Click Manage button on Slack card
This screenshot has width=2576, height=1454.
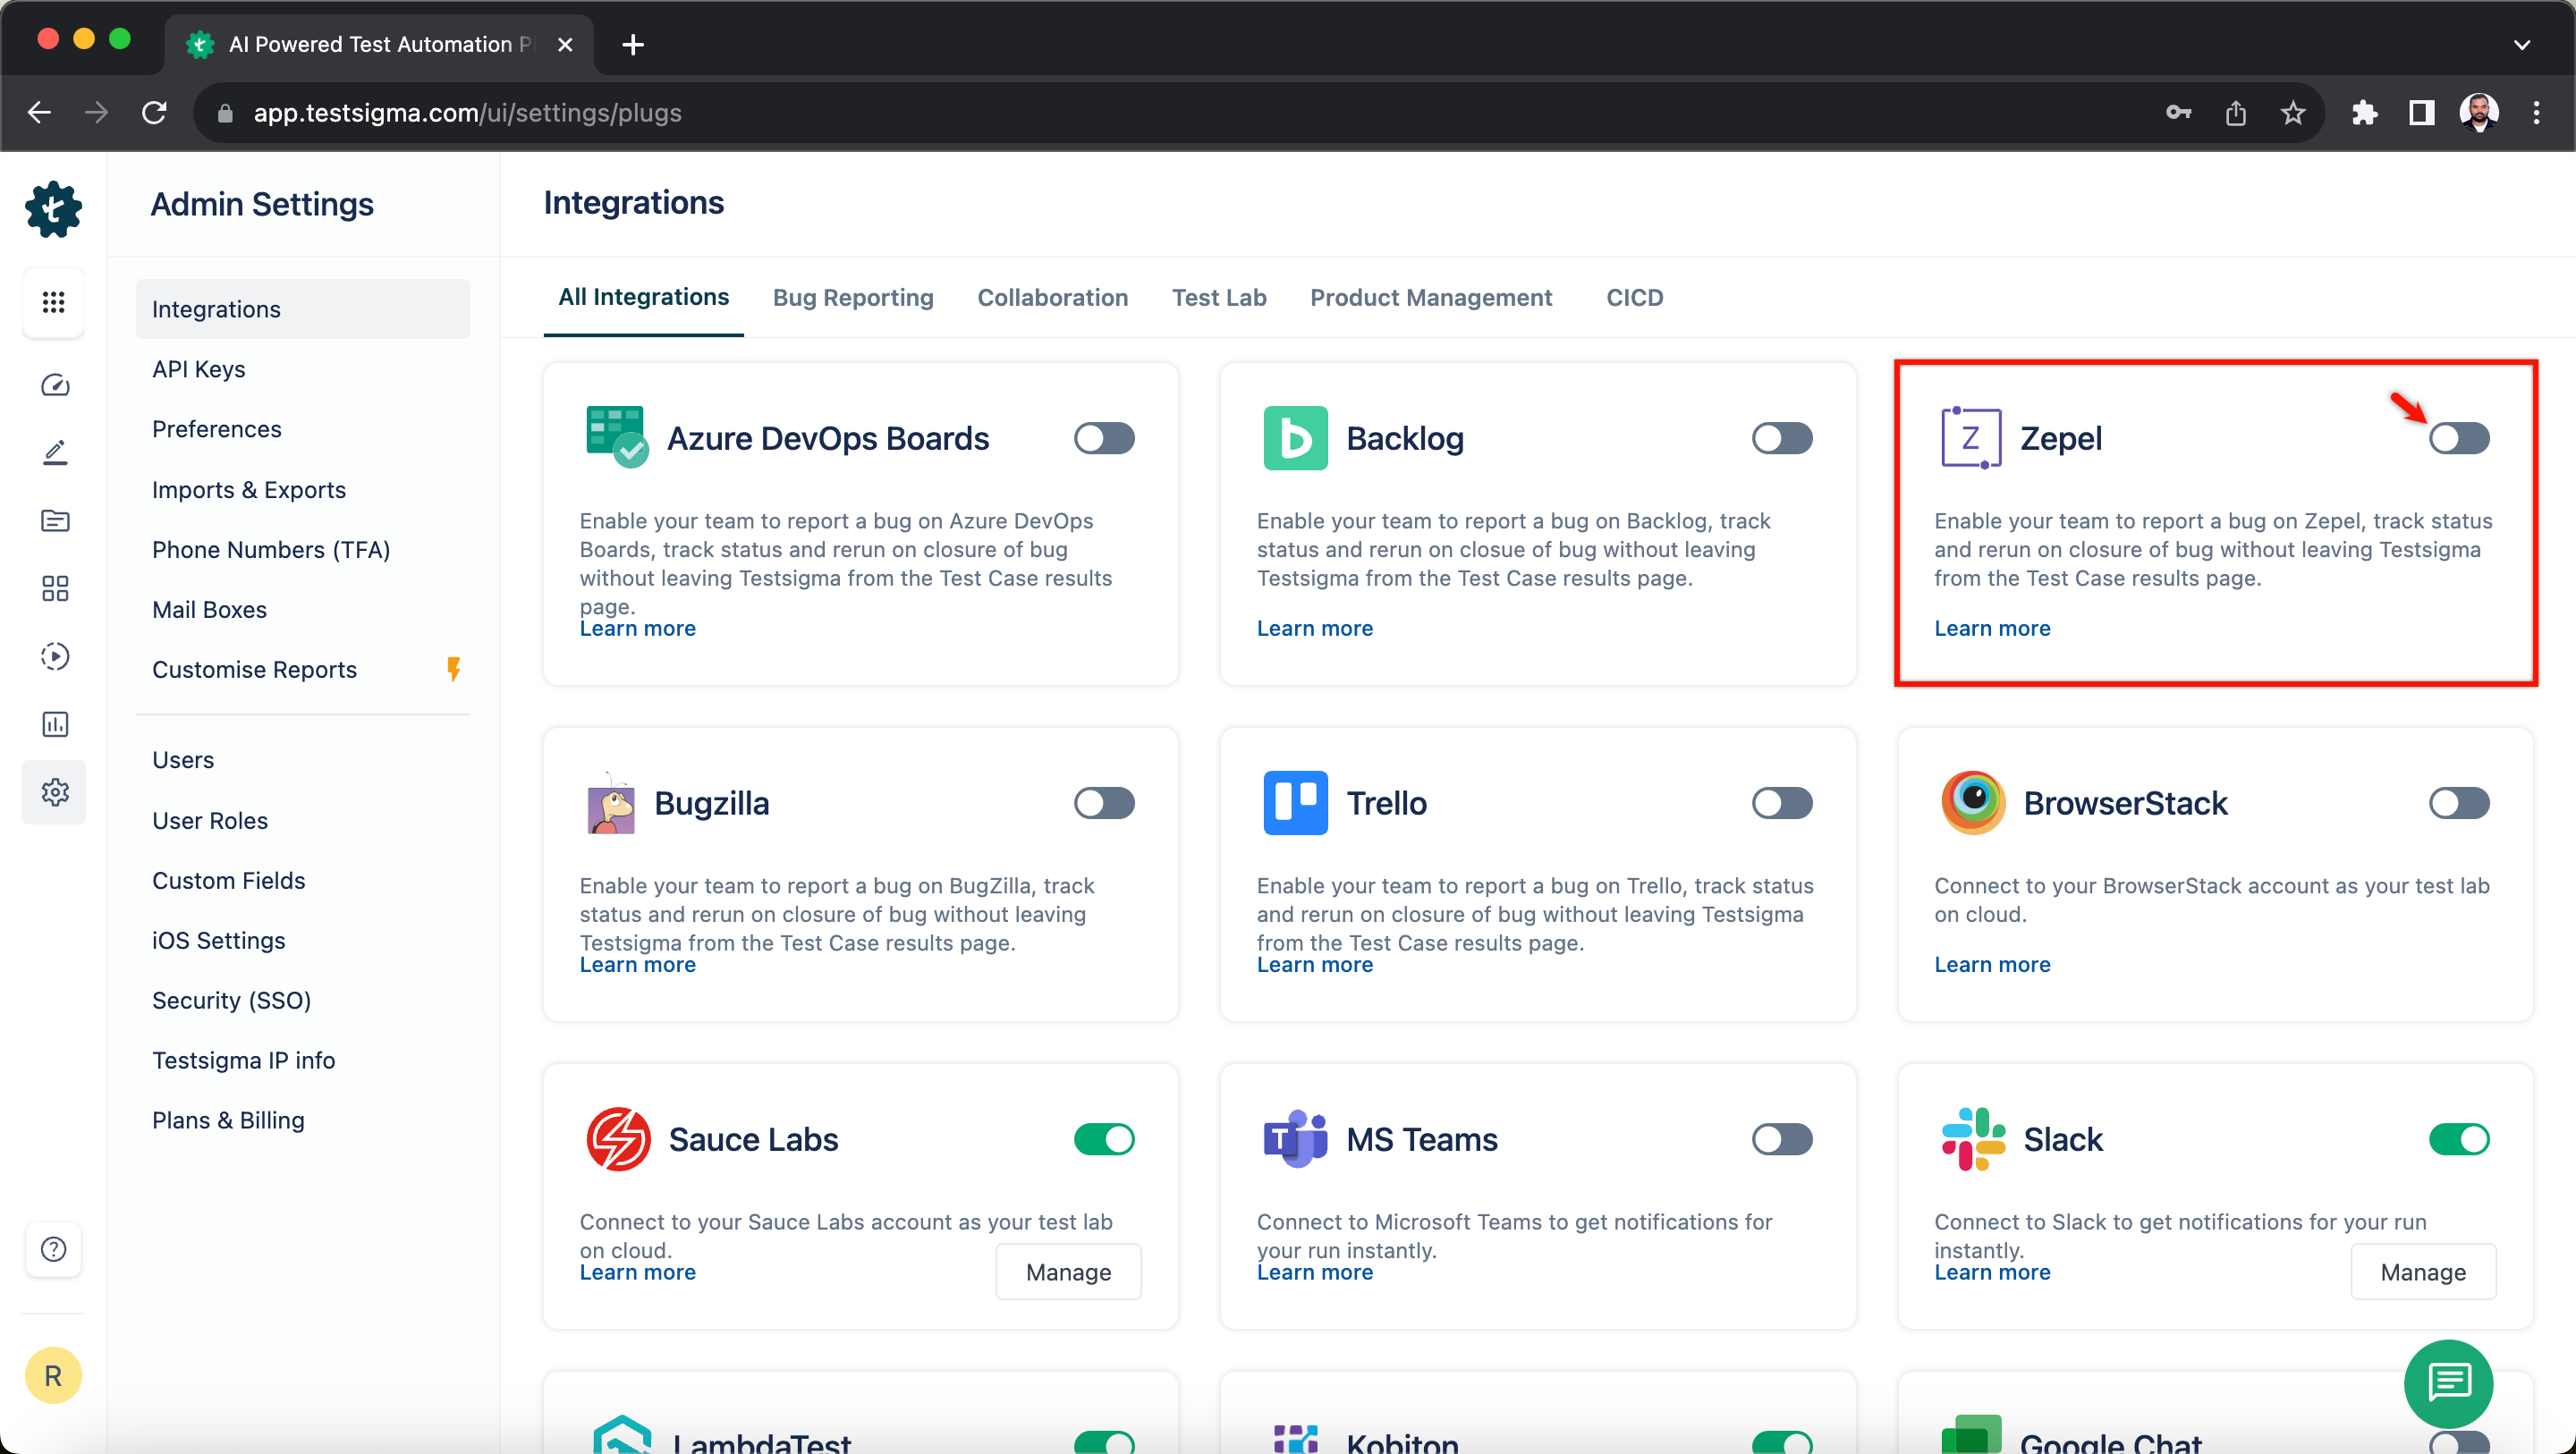(x=2422, y=1271)
